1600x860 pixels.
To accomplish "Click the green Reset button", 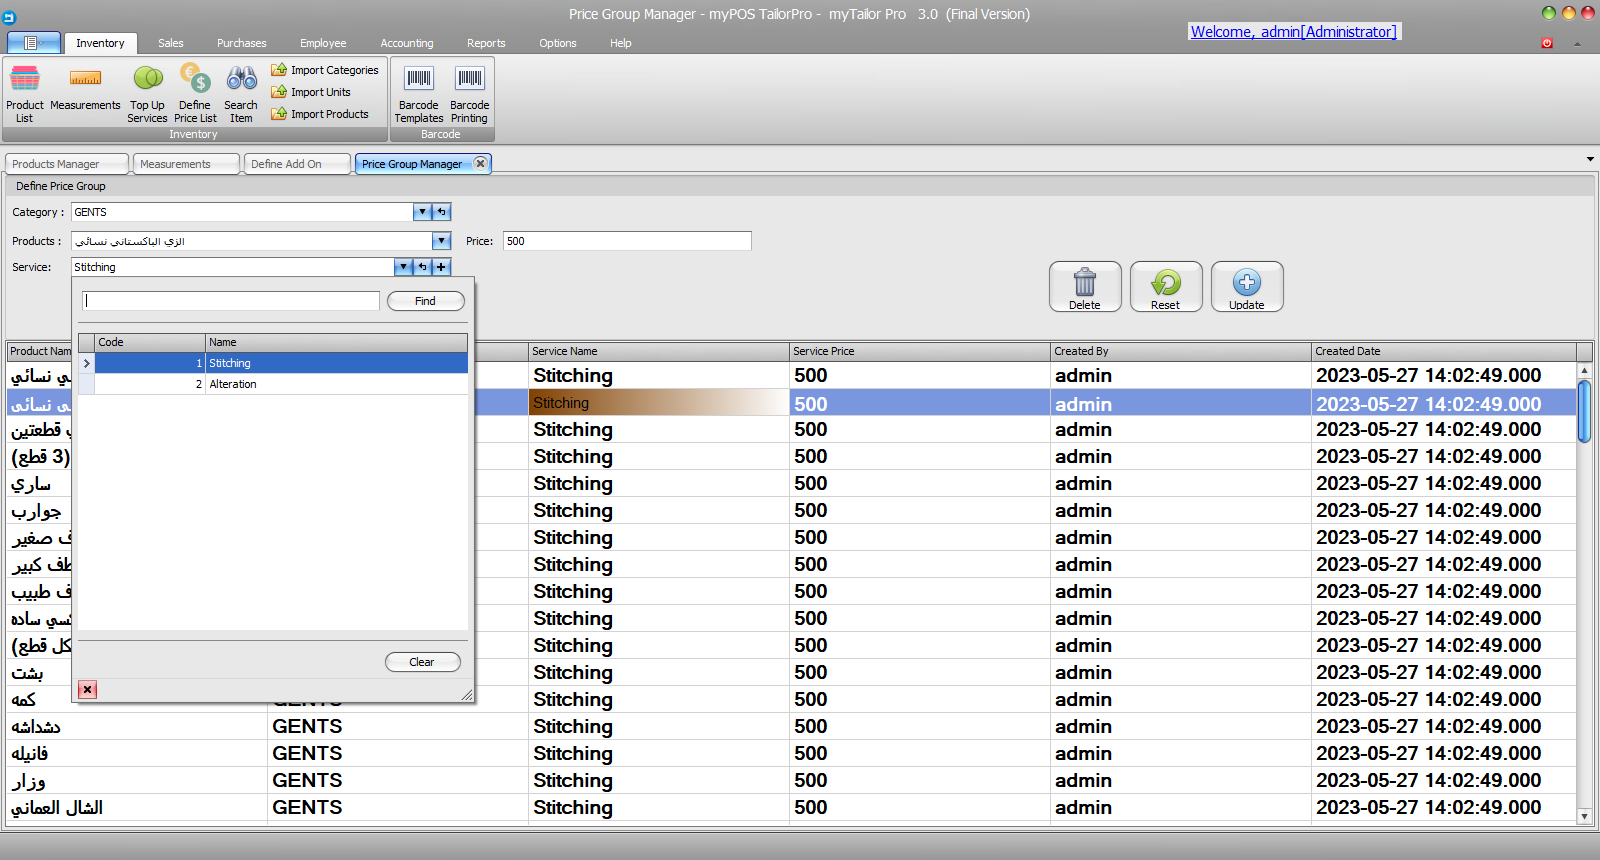I will (x=1165, y=288).
